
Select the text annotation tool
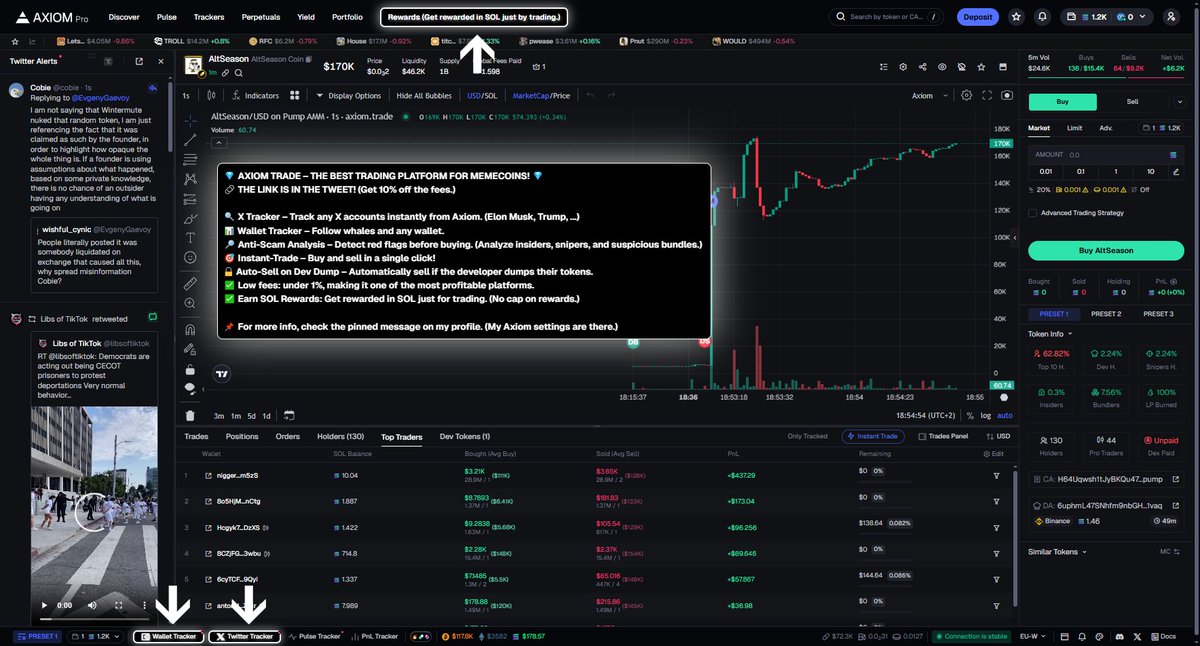(x=191, y=238)
